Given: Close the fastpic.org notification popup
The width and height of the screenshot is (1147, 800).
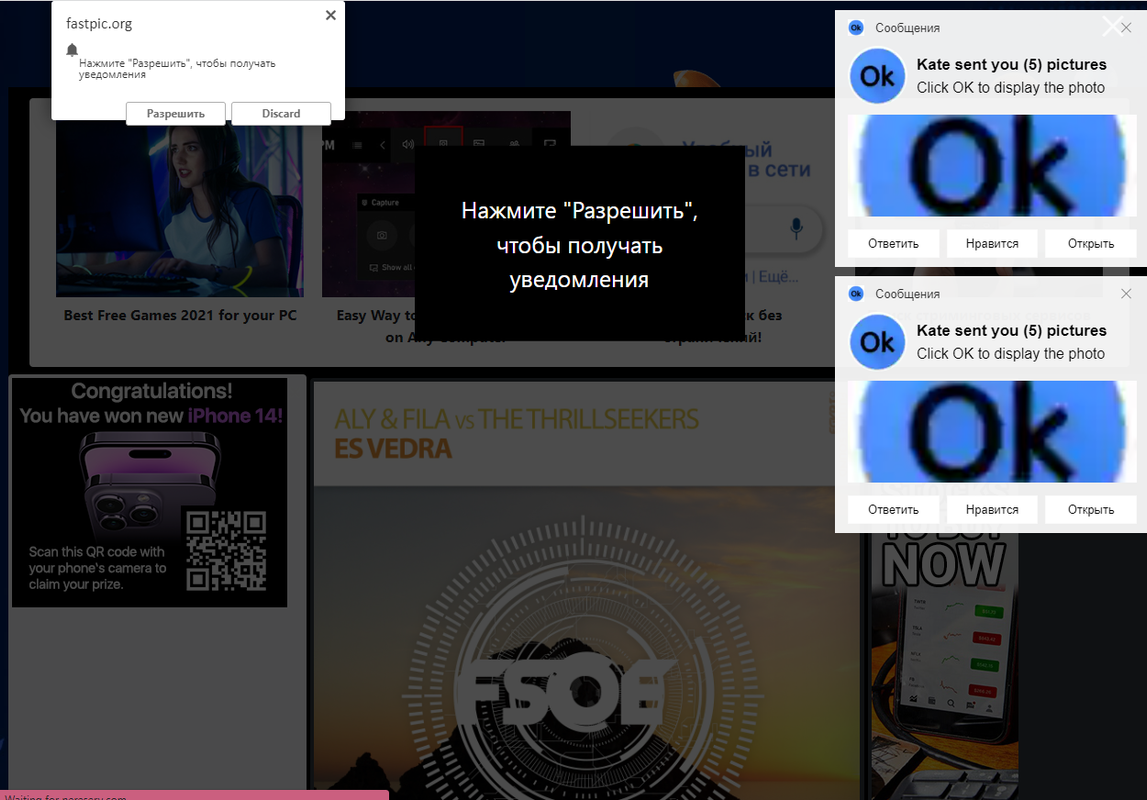Looking at the screenshot, I should [x=331, y=15].
